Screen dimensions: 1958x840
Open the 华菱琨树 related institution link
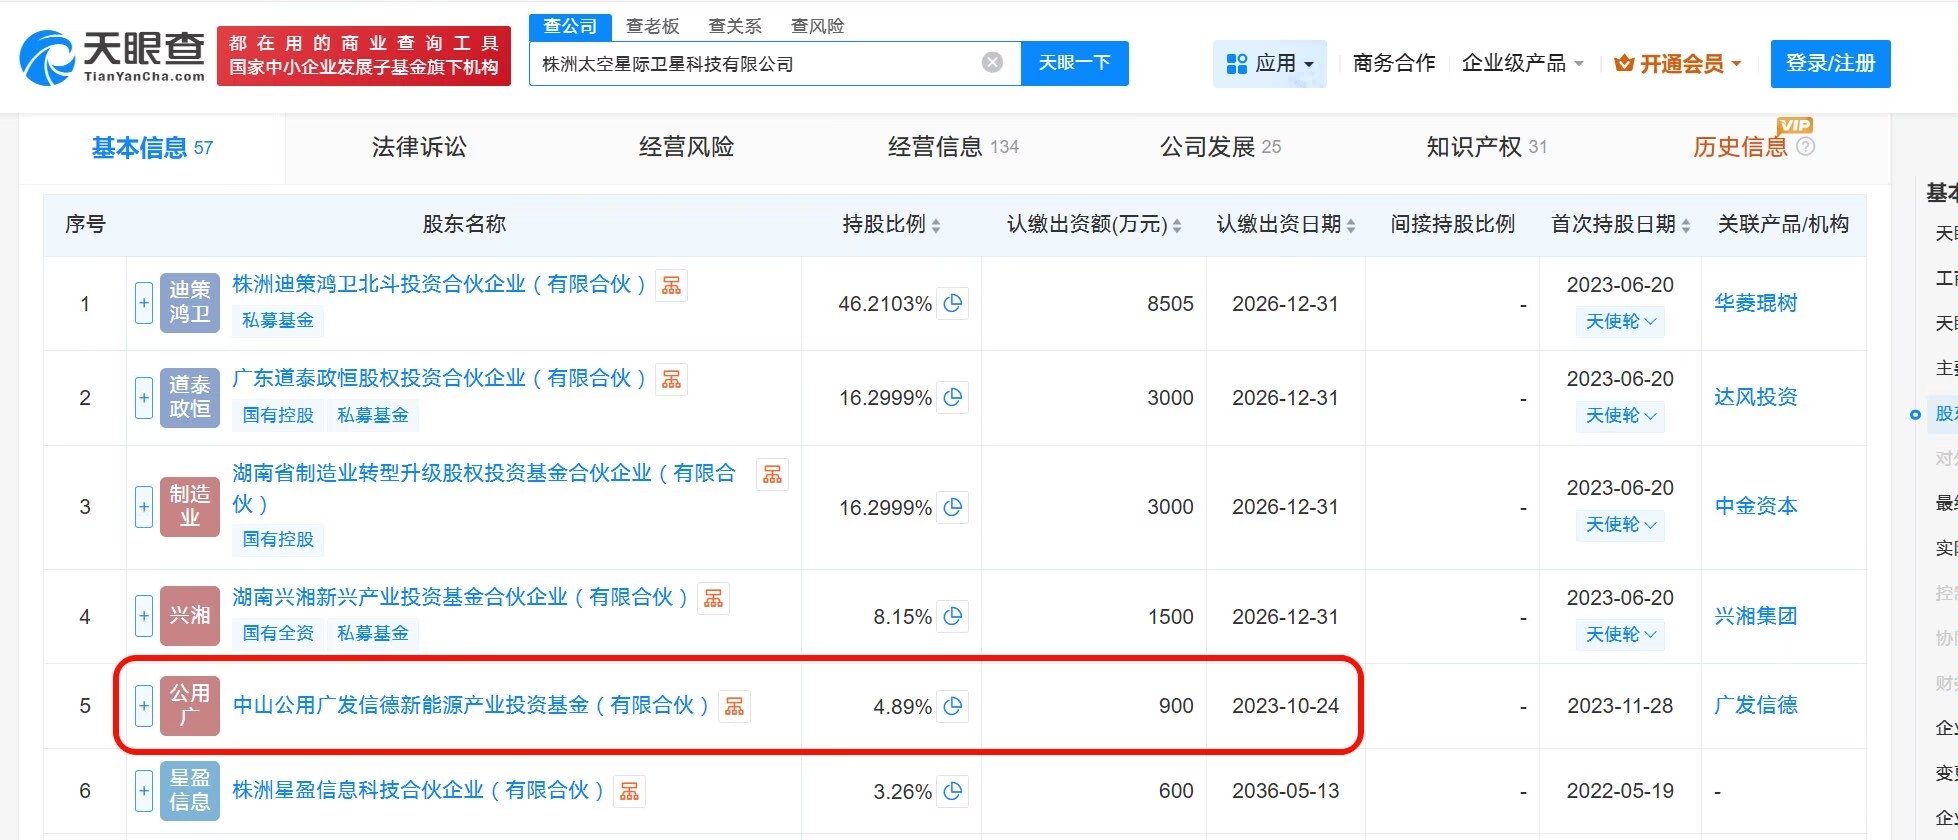[1755, 303]
